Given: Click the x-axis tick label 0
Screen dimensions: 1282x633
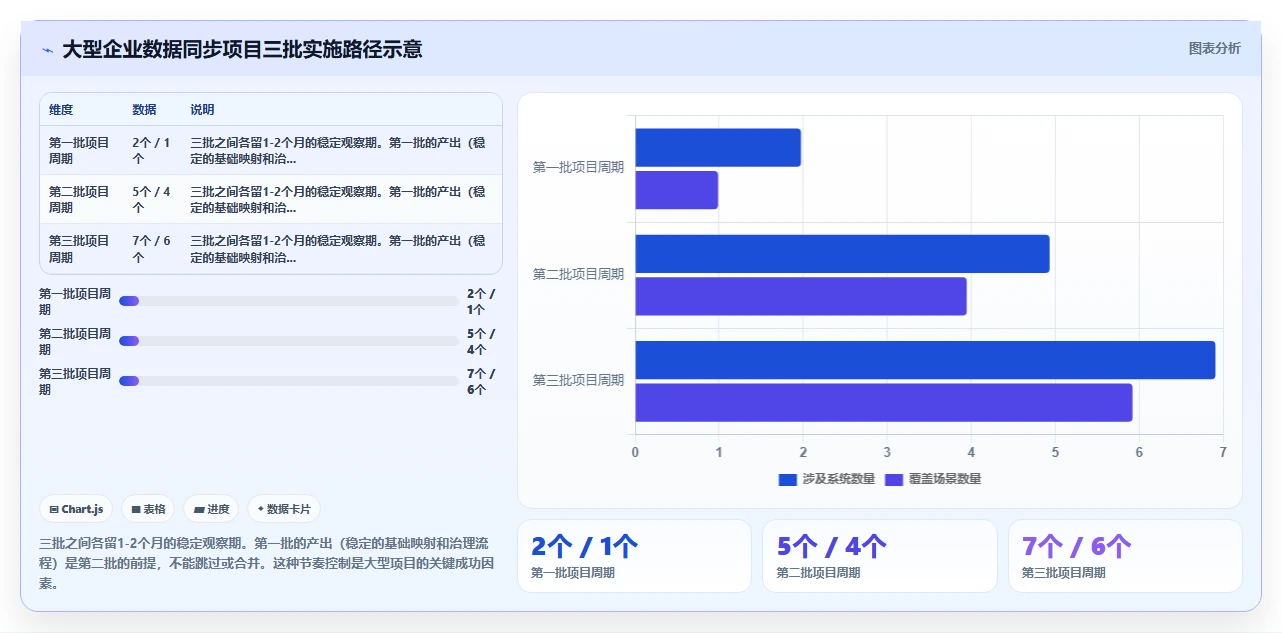Looking at the screenshot, I should [x=635, y=452].
